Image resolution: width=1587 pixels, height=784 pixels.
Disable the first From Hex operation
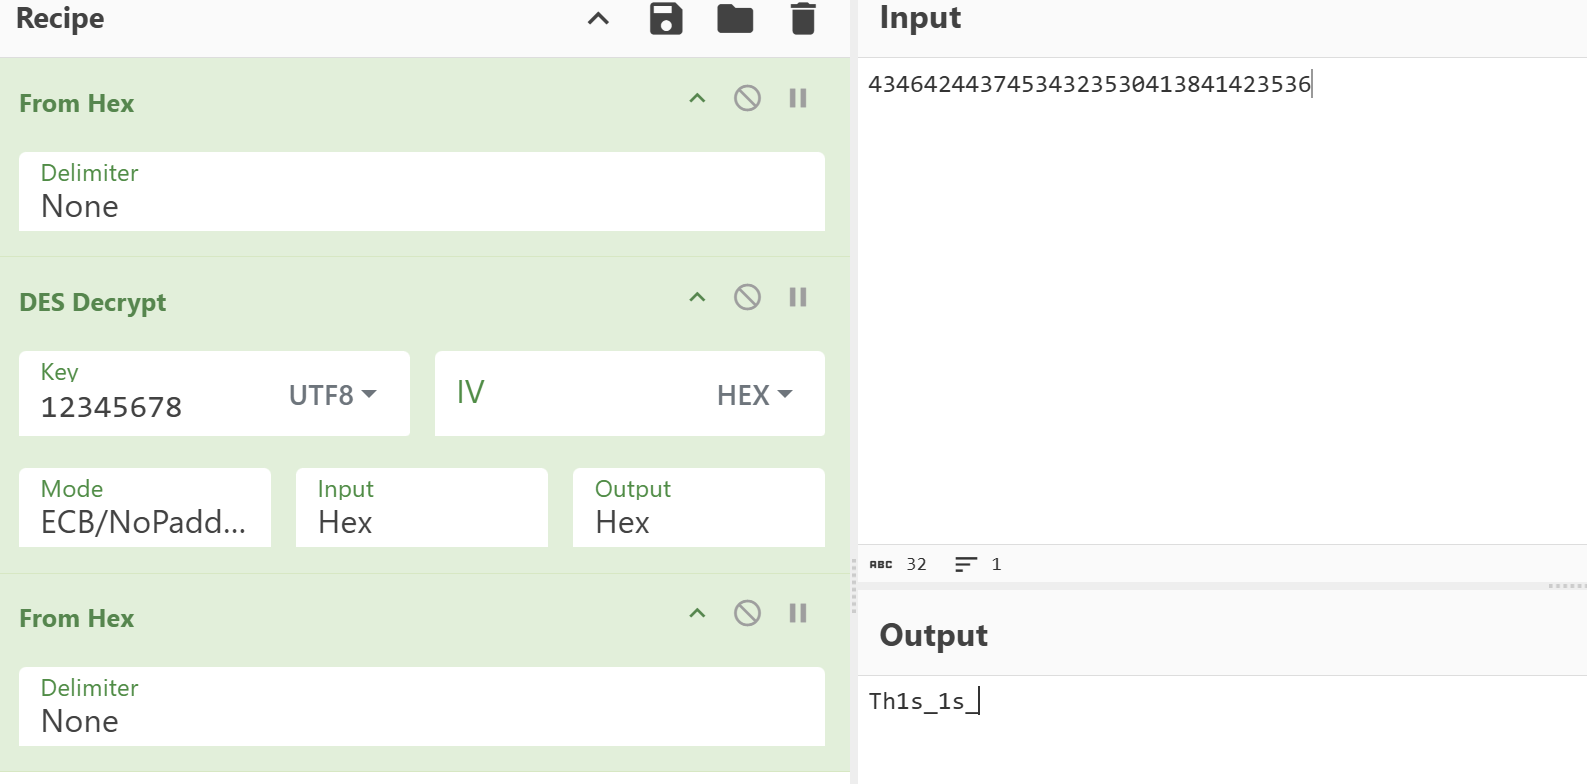click(x=747, y=98)
